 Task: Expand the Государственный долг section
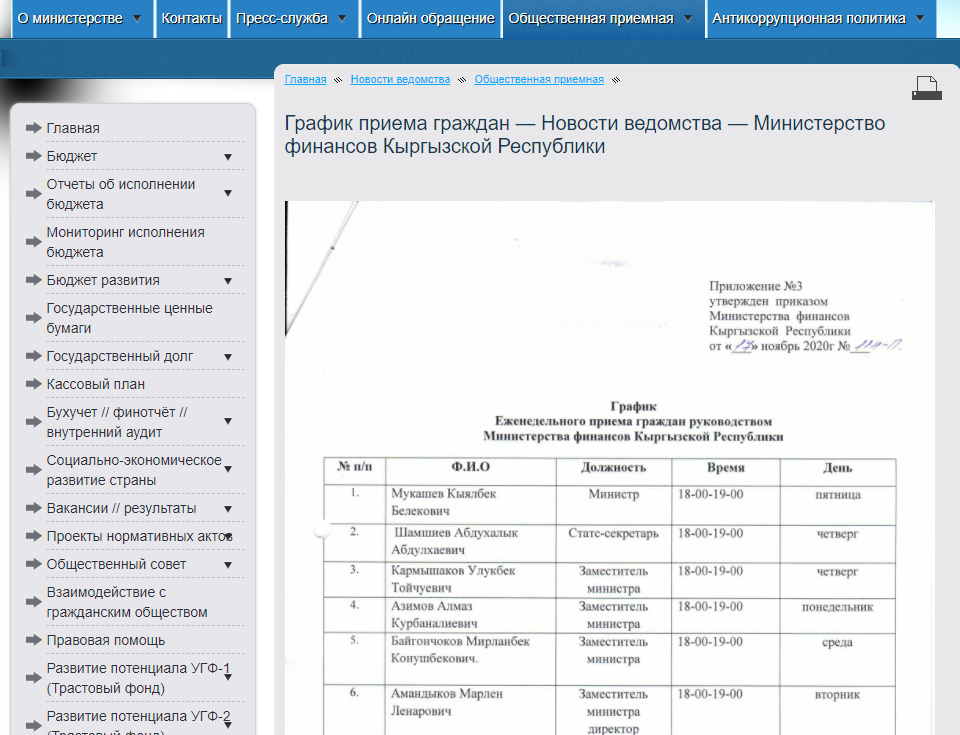[228, 356]
